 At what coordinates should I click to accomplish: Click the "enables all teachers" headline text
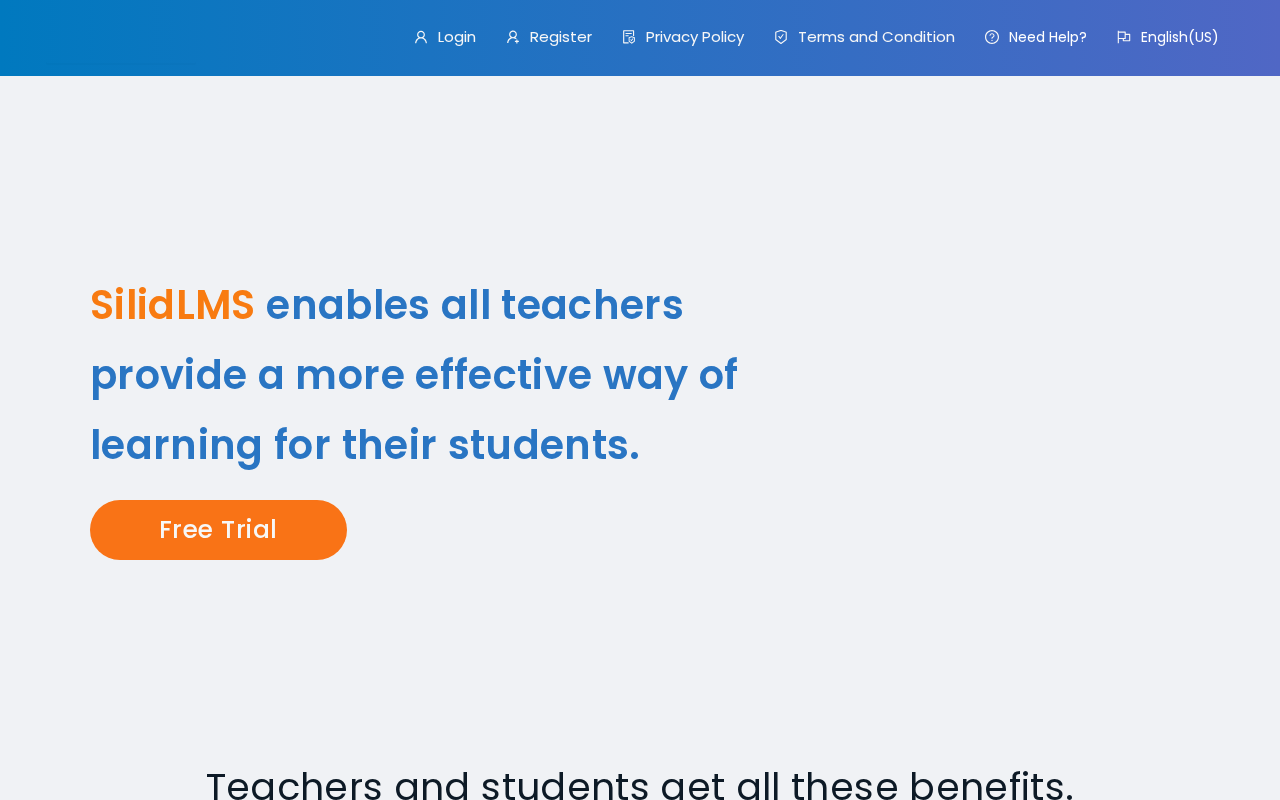coord(474,305)
